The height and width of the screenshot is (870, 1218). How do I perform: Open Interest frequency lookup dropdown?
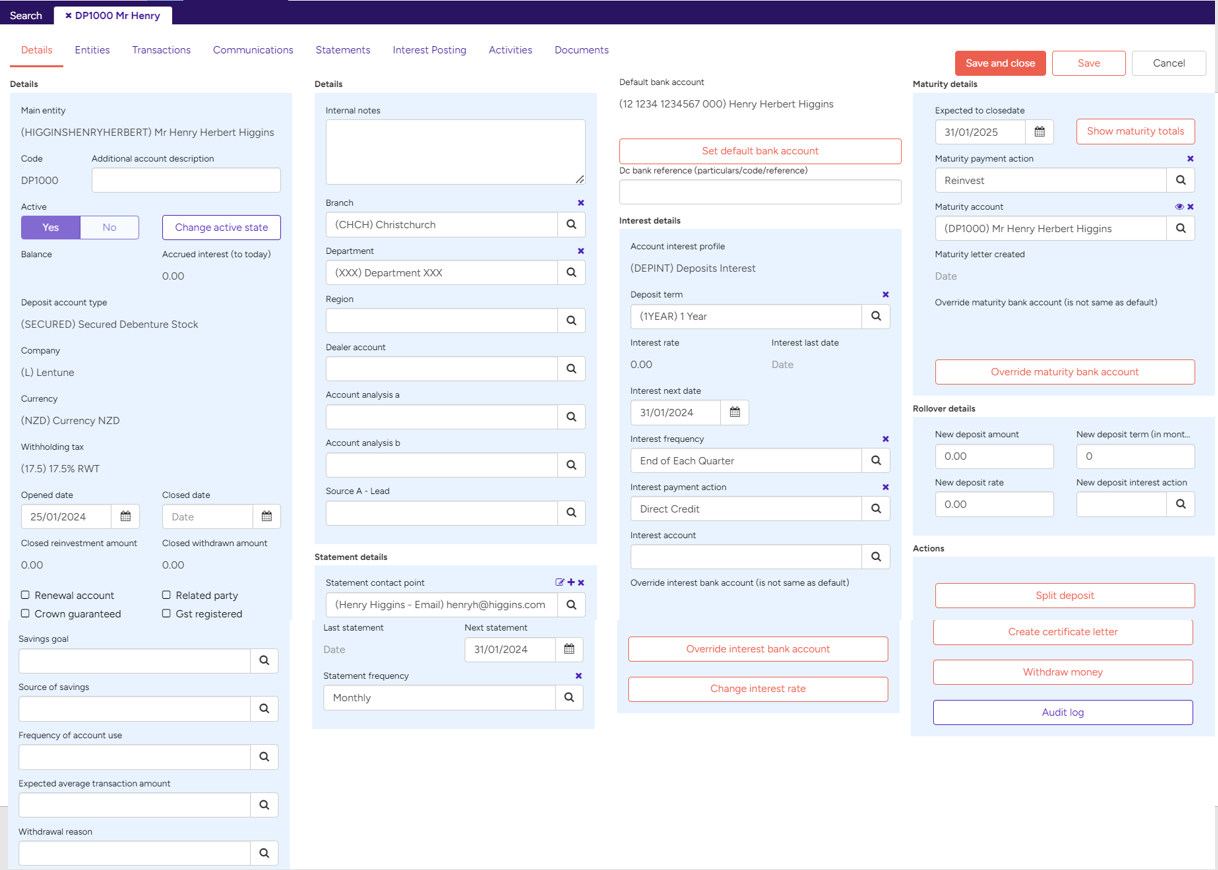[x=875, y=461]
